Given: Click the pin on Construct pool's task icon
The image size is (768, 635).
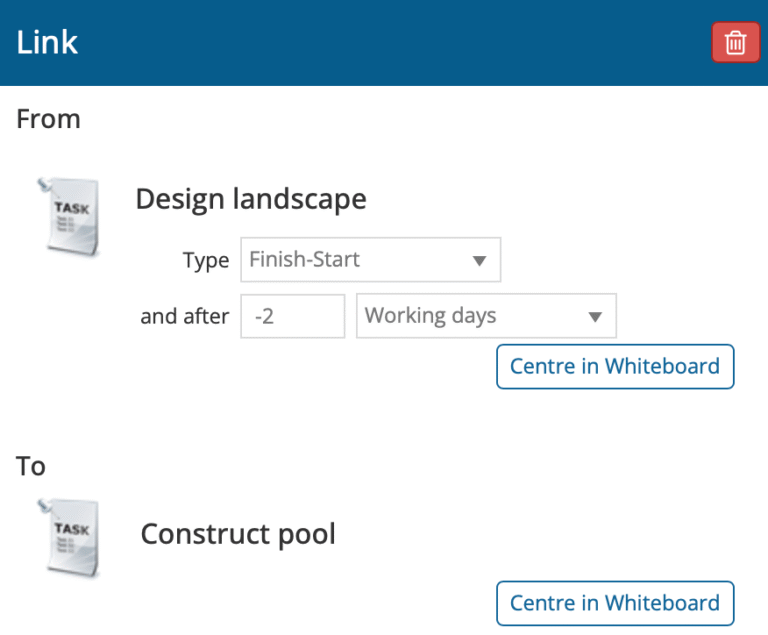Looking at the screenshot, I should tap(44, 505).
